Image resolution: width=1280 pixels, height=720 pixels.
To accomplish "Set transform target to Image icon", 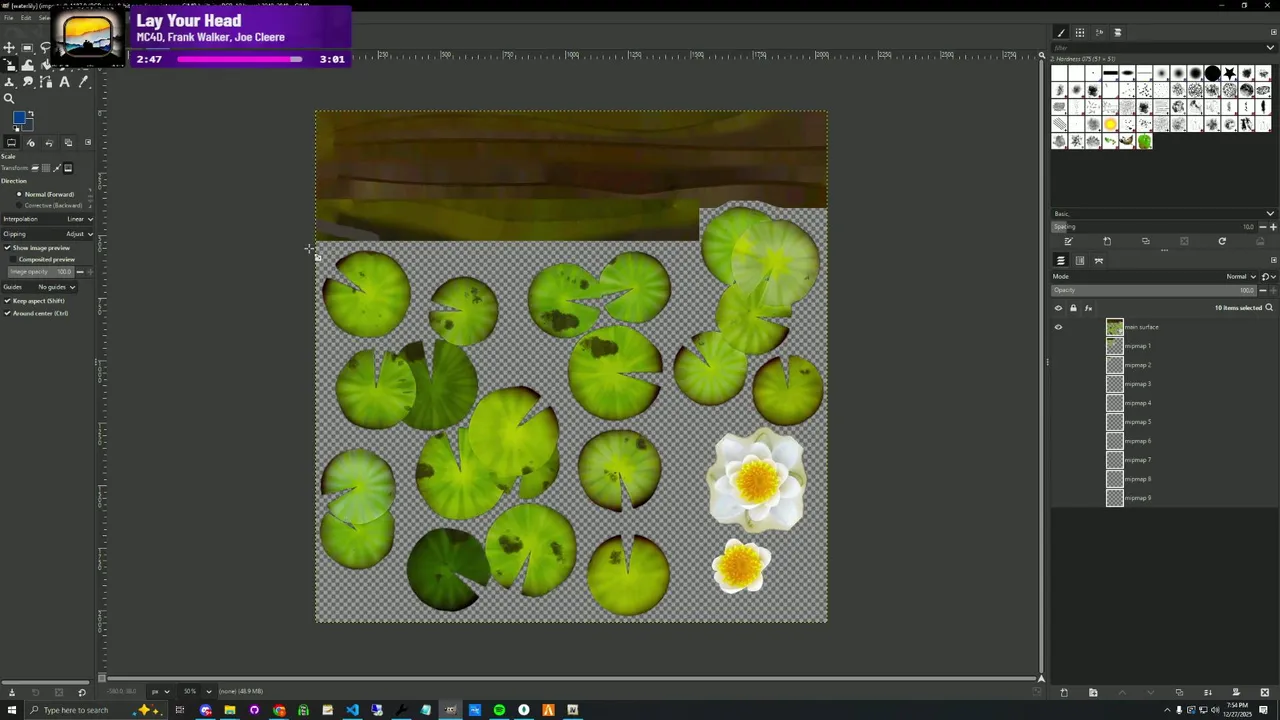I will pyautogui.click(x=68, y=168).
